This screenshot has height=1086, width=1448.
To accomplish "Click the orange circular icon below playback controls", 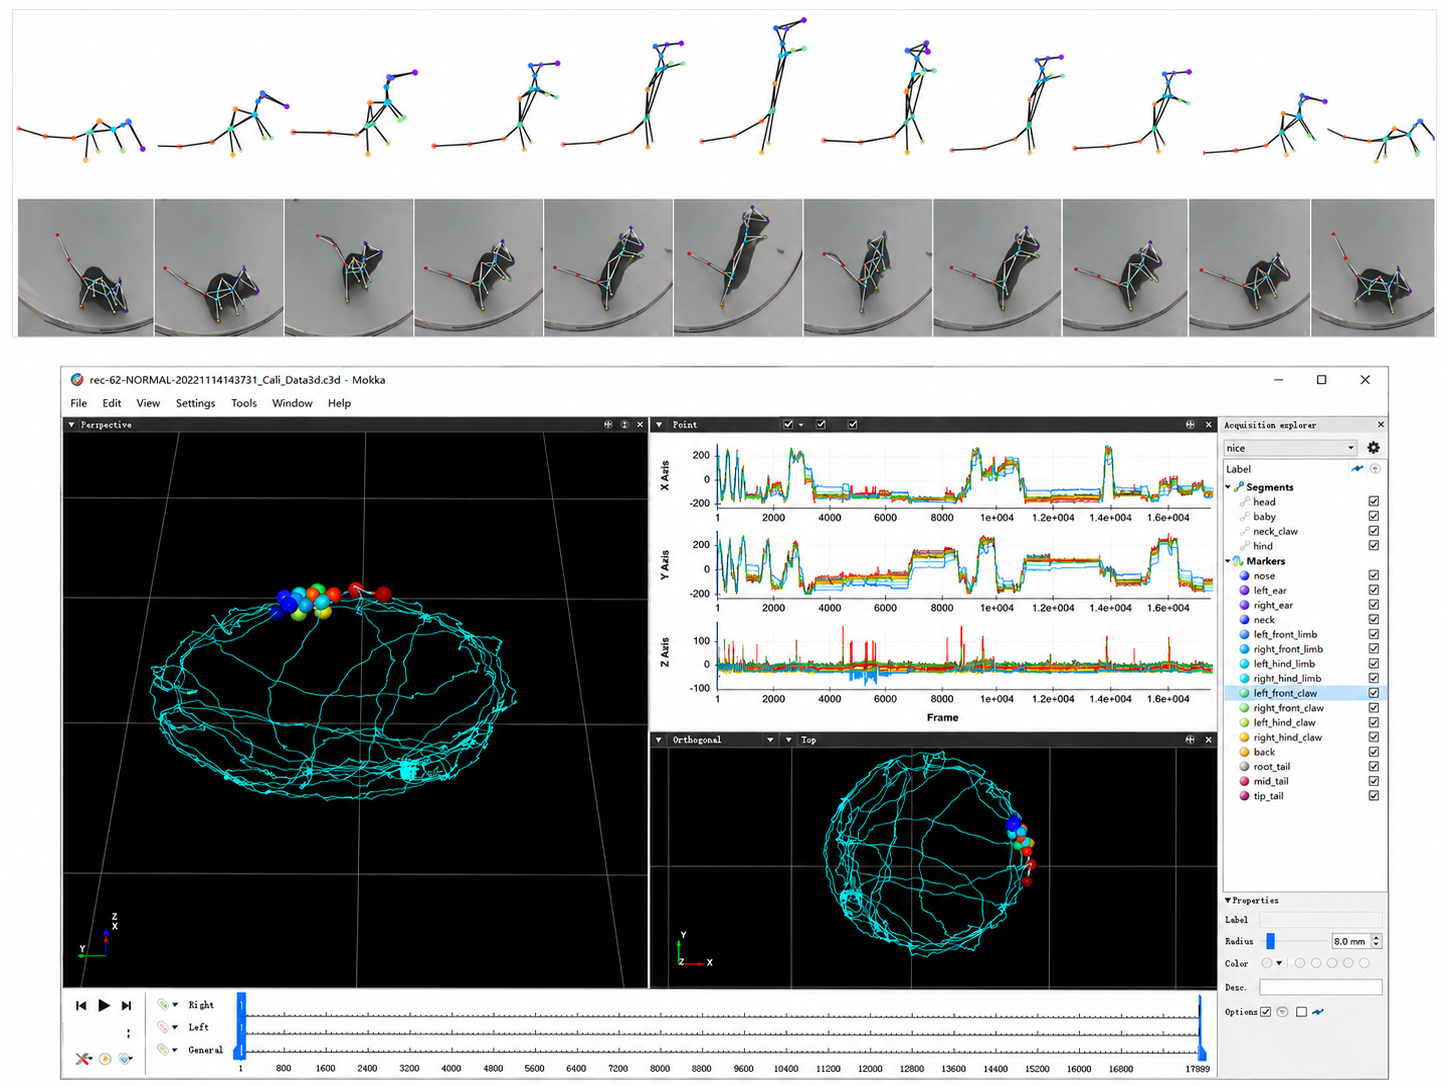I will (105, 1058).
